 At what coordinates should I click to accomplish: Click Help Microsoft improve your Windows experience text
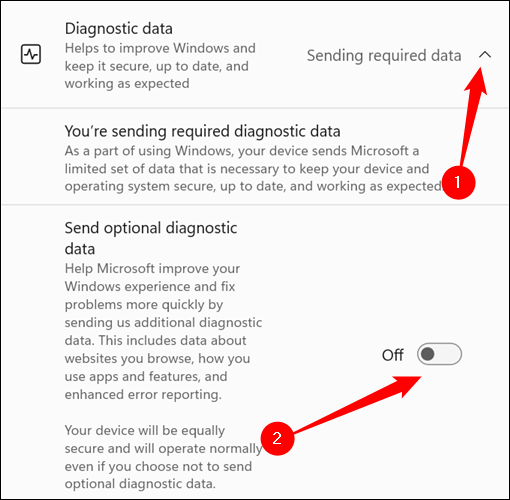point(152,277)
